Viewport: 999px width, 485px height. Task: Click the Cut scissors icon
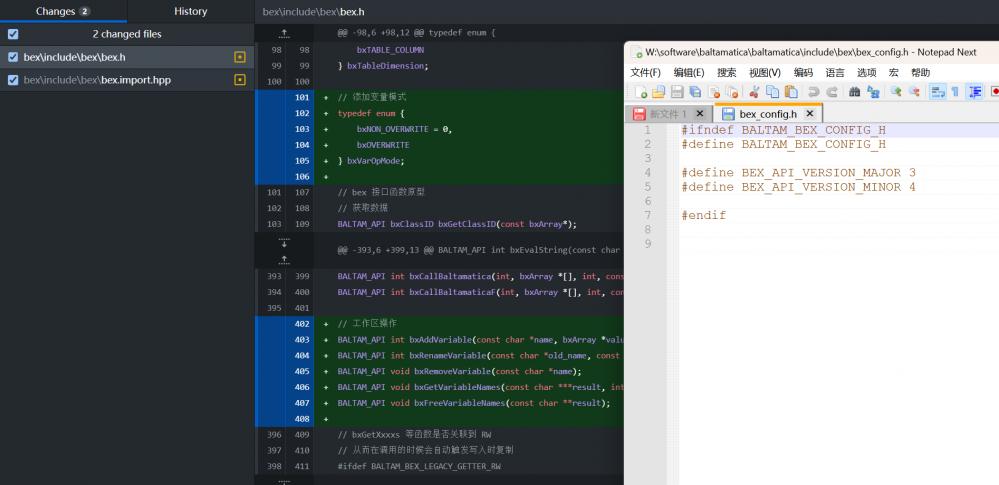(755, 91)
